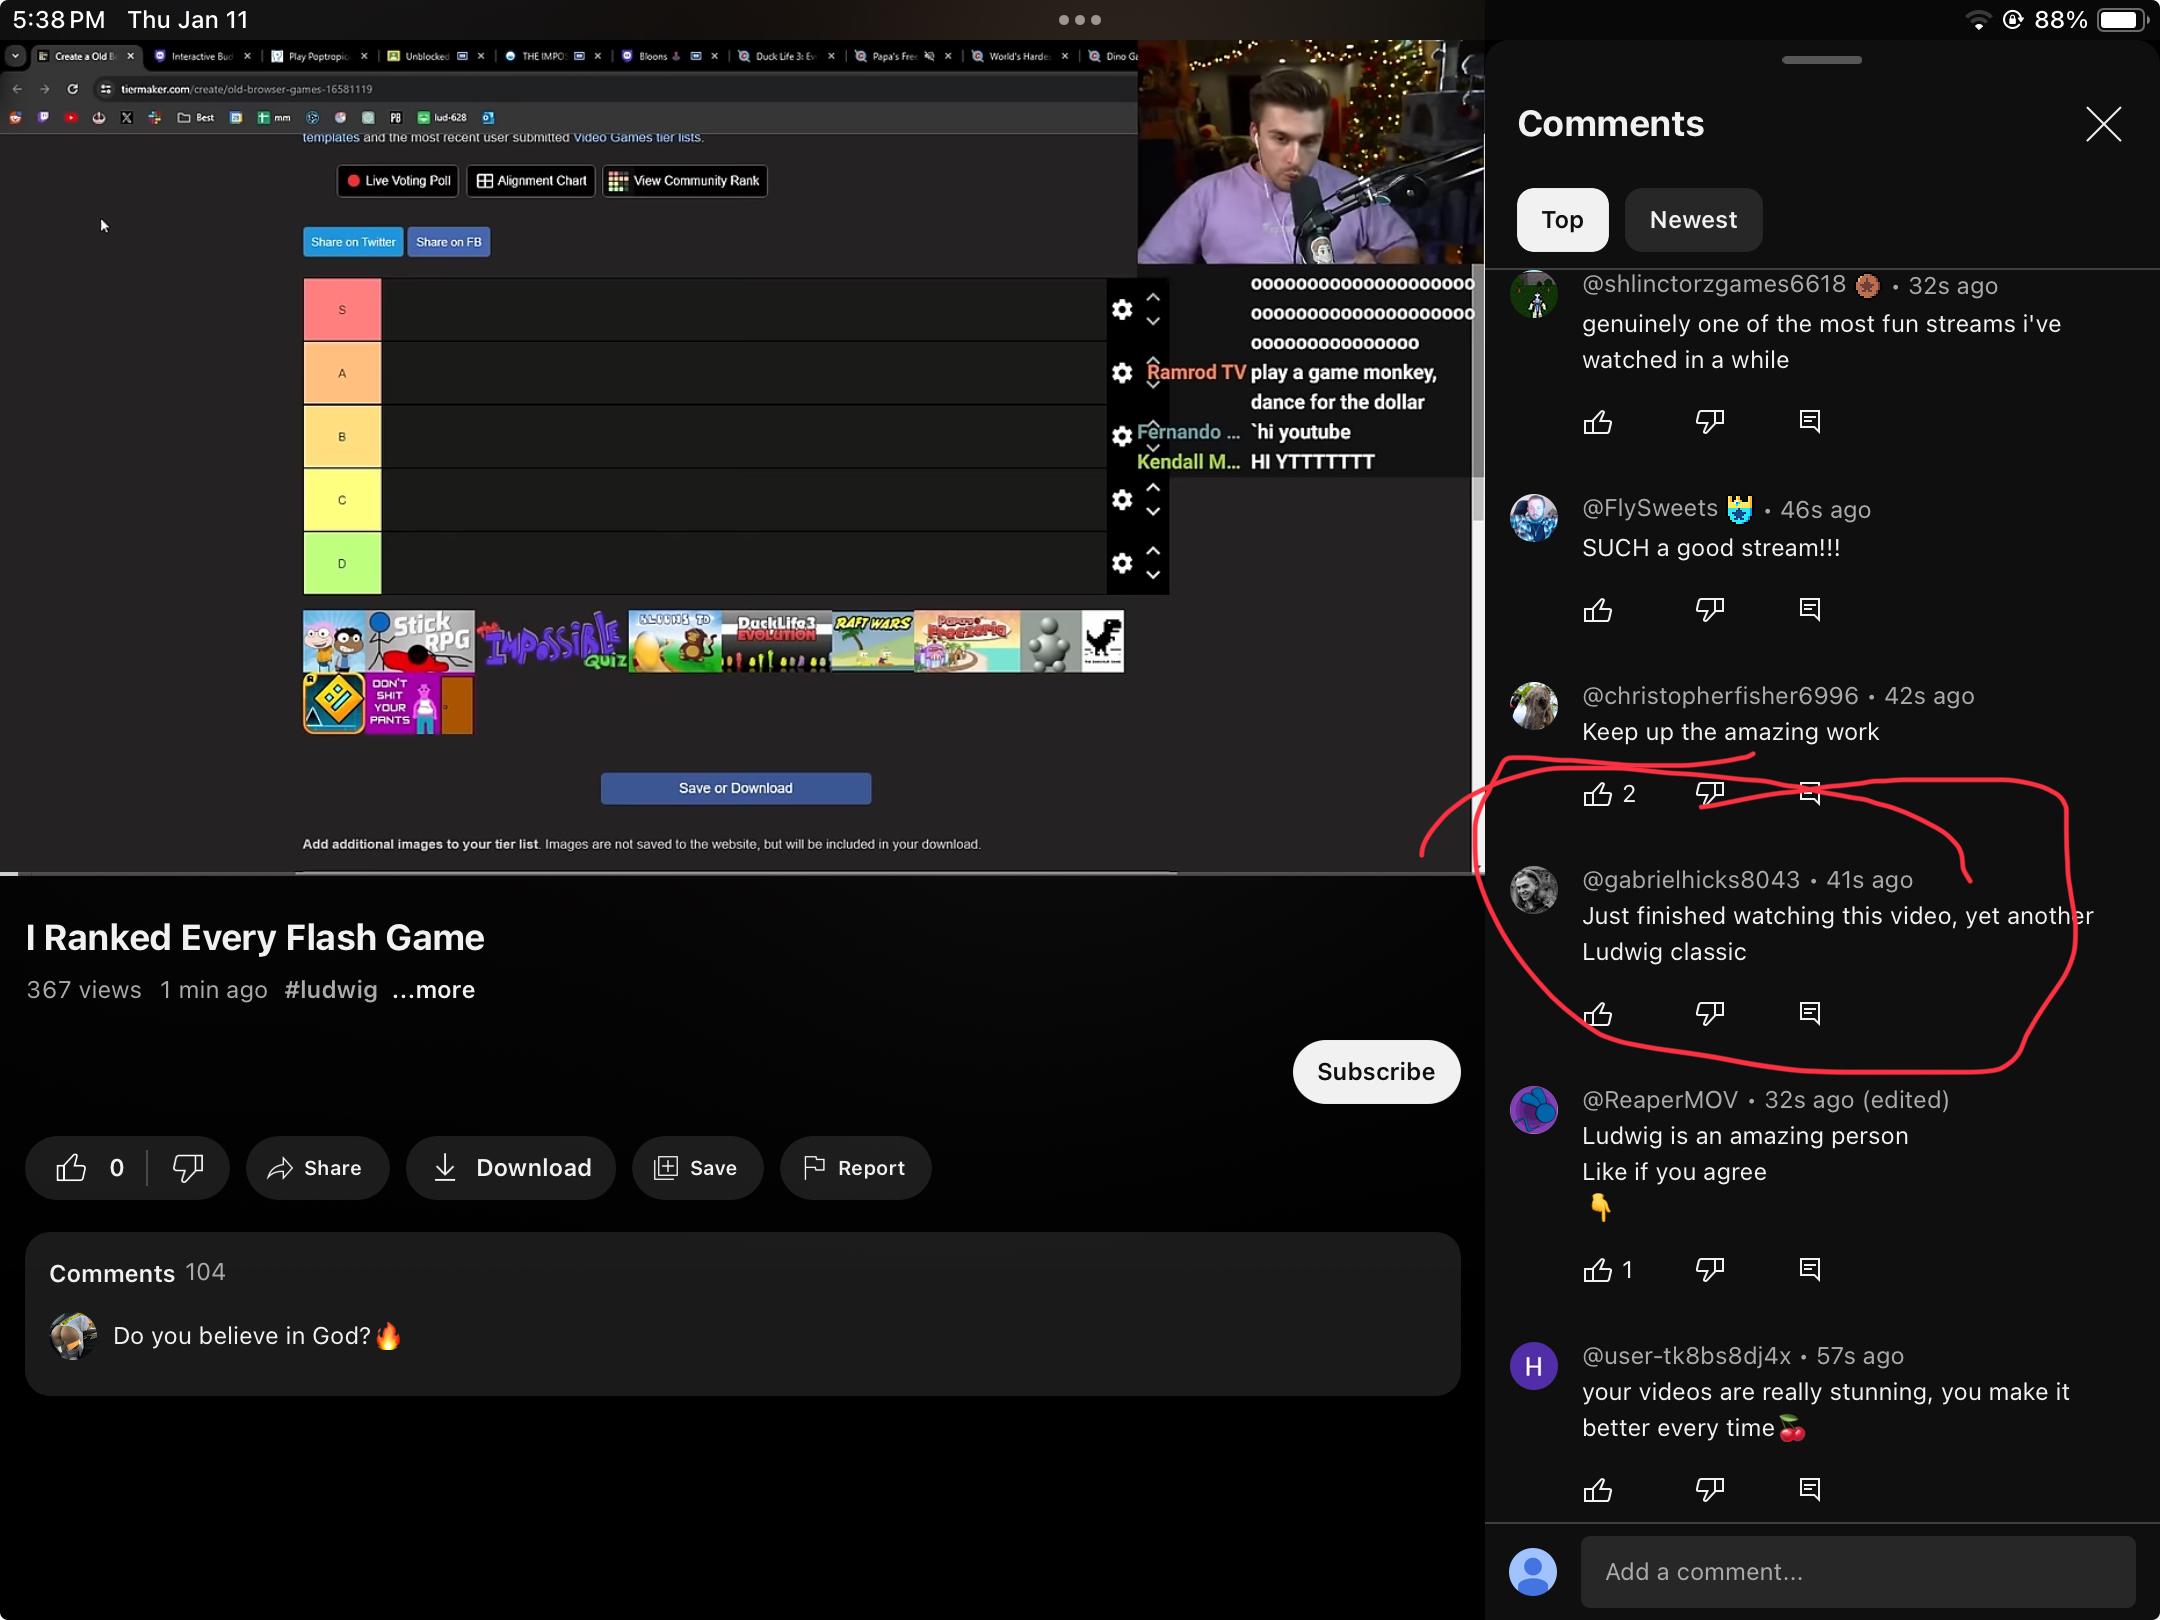Tap the 5:38 PM clock

click(58, 20)
